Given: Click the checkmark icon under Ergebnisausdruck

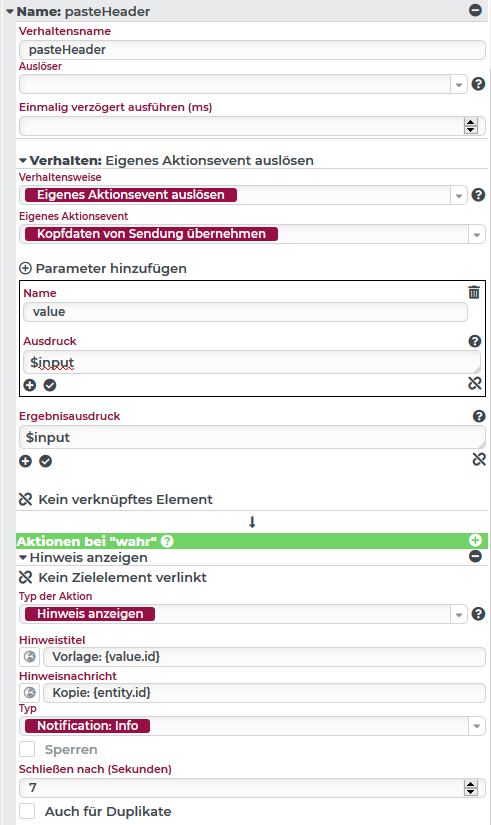Looking at the screenshot, I should 46,461.
